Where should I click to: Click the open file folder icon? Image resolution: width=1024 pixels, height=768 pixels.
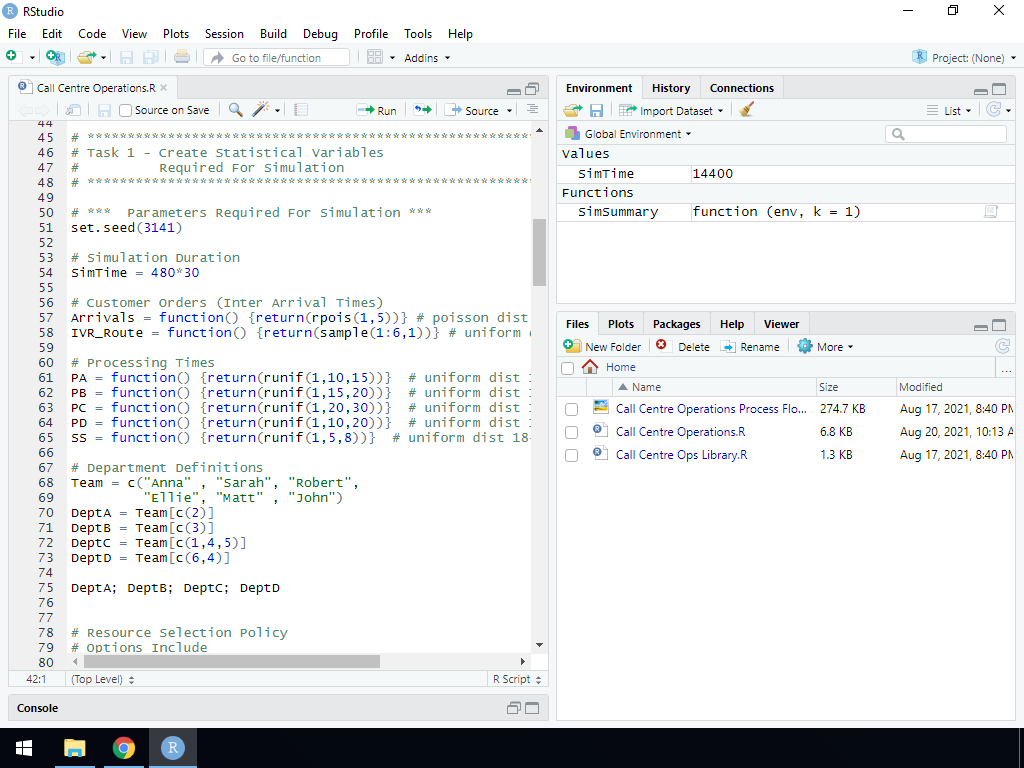(x=86, y=58)
